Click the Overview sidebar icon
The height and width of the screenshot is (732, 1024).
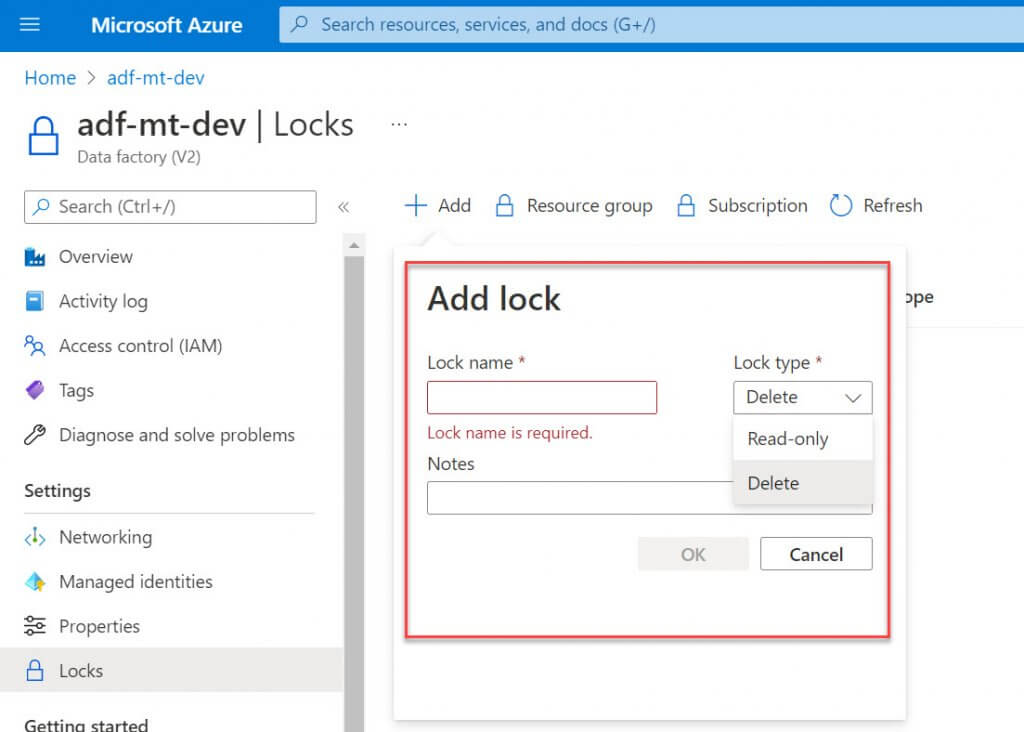35,257
